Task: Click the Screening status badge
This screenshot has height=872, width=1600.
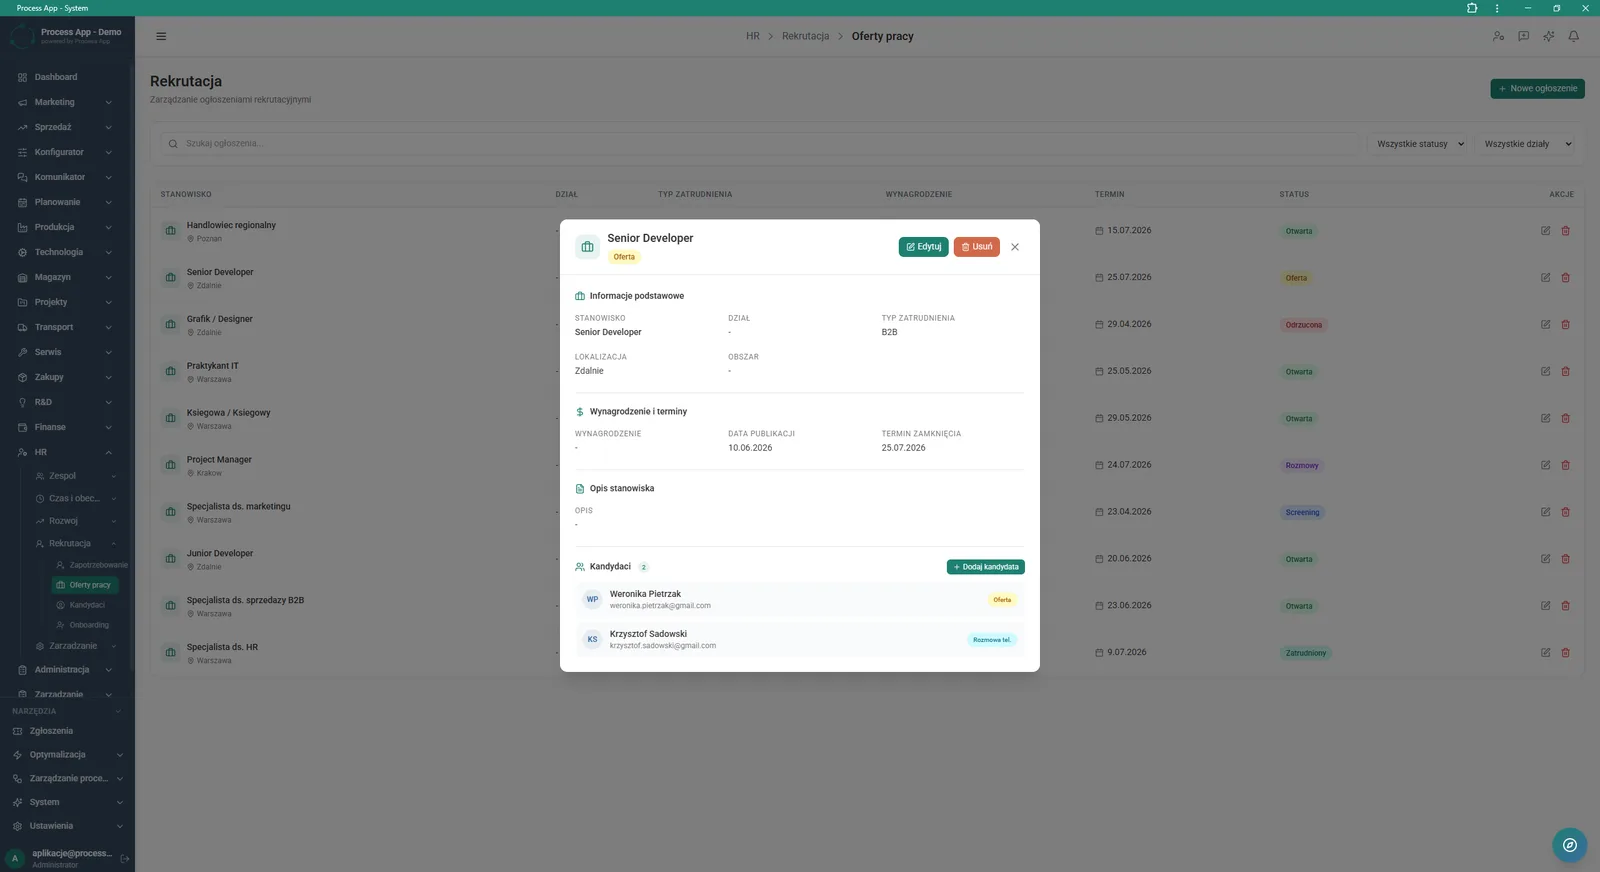Action: 1302,513
